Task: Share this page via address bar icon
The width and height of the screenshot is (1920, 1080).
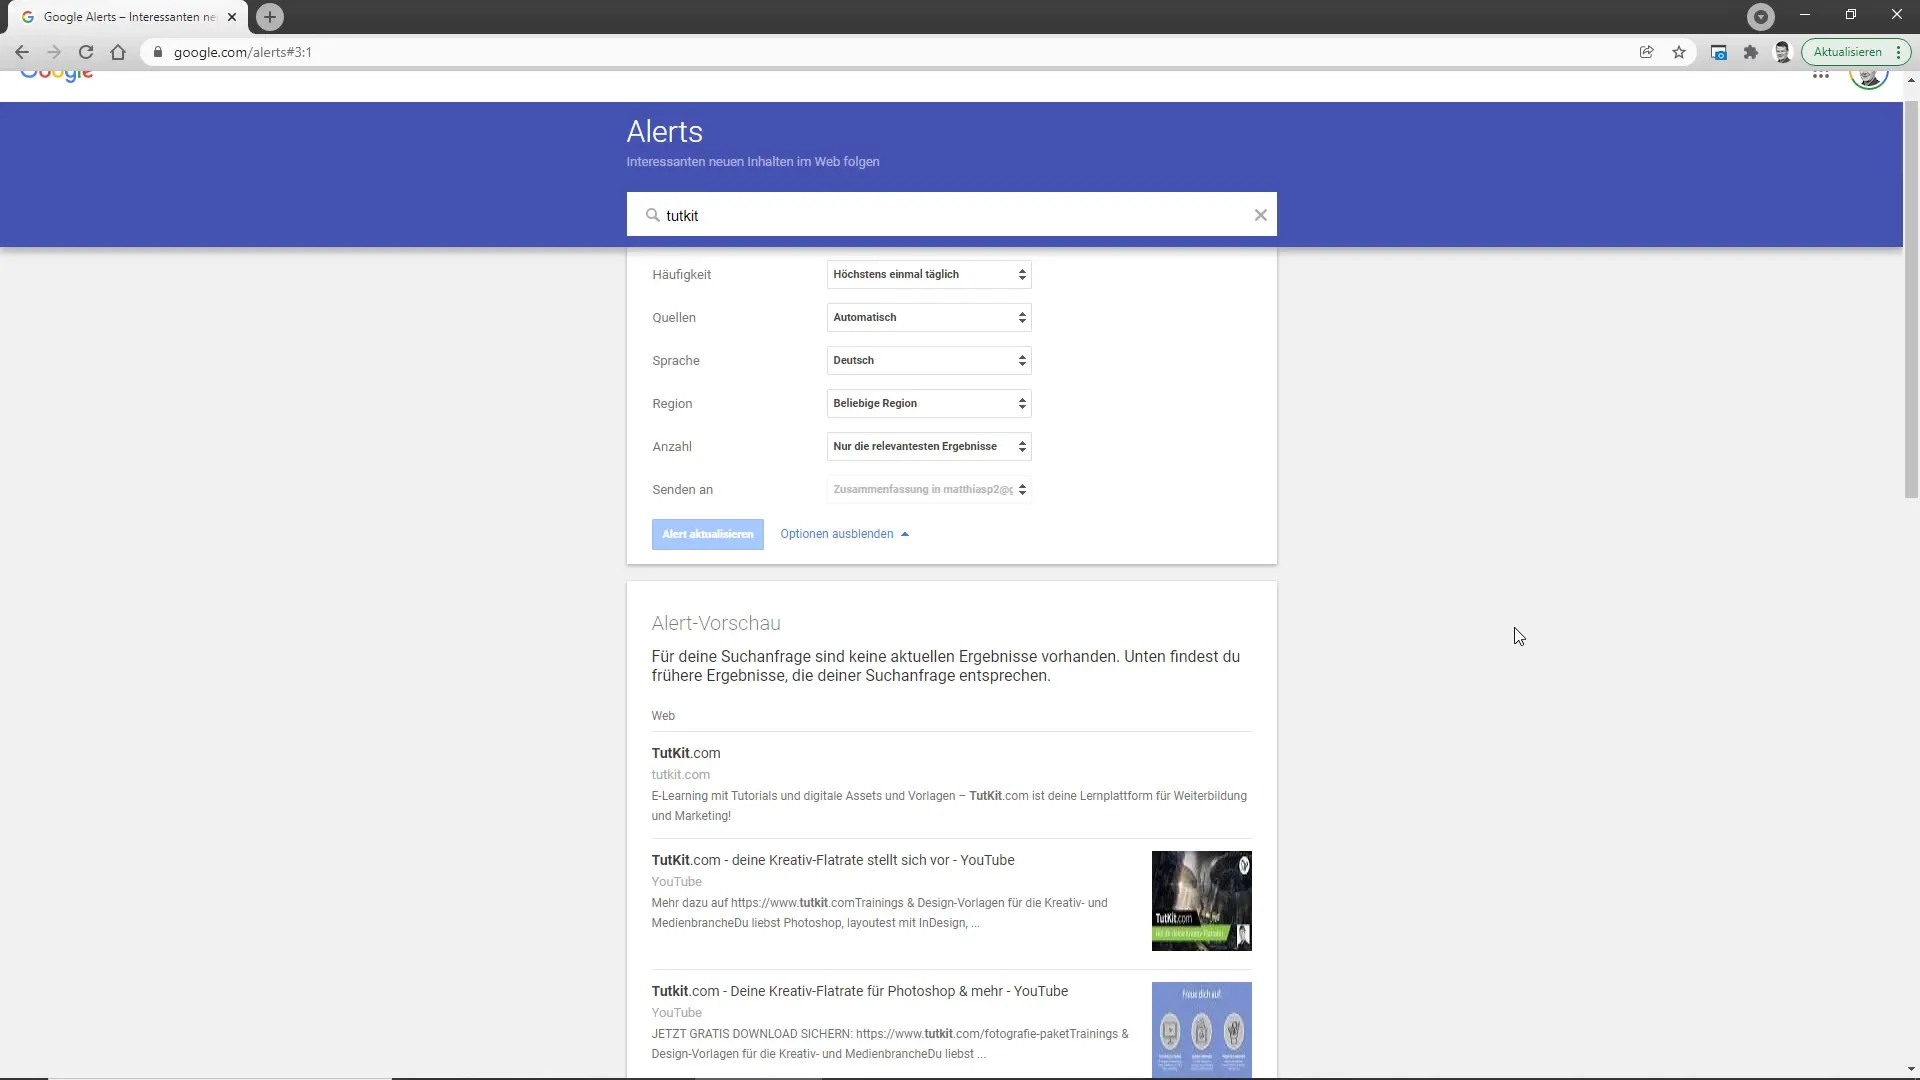Action: tap(1646, 52)
